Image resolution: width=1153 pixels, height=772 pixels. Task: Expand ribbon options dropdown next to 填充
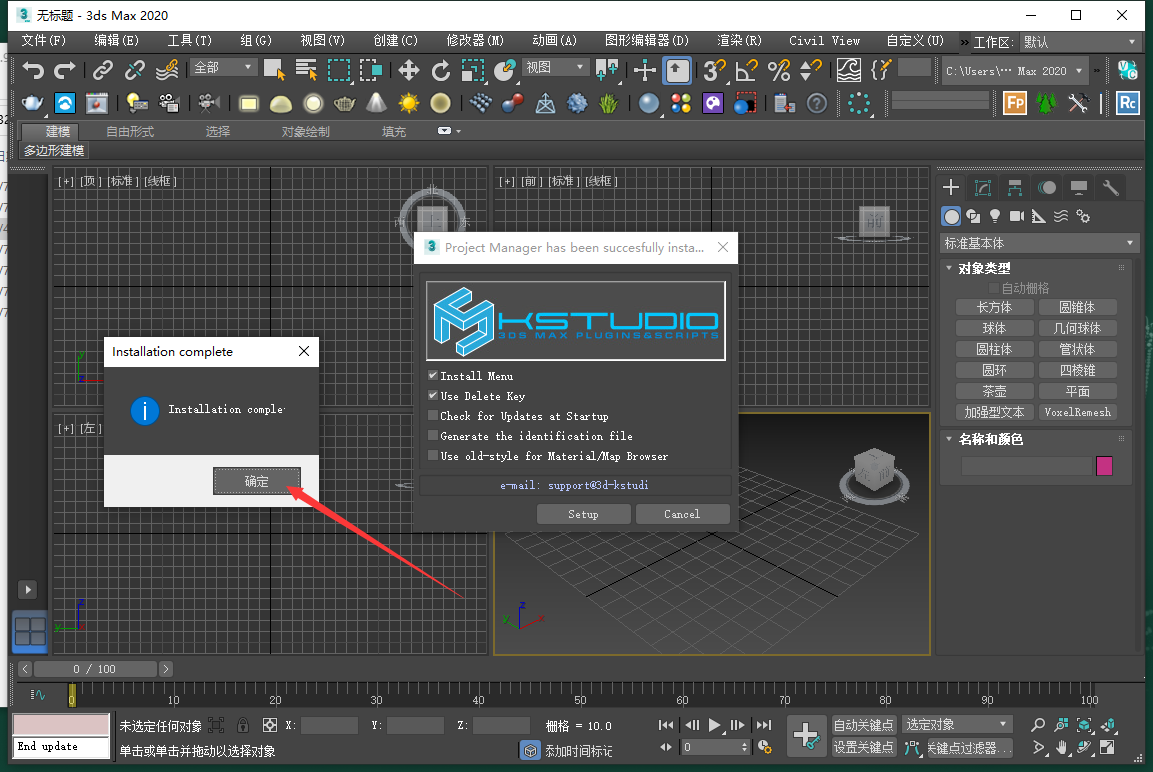[x=449, y=131]
